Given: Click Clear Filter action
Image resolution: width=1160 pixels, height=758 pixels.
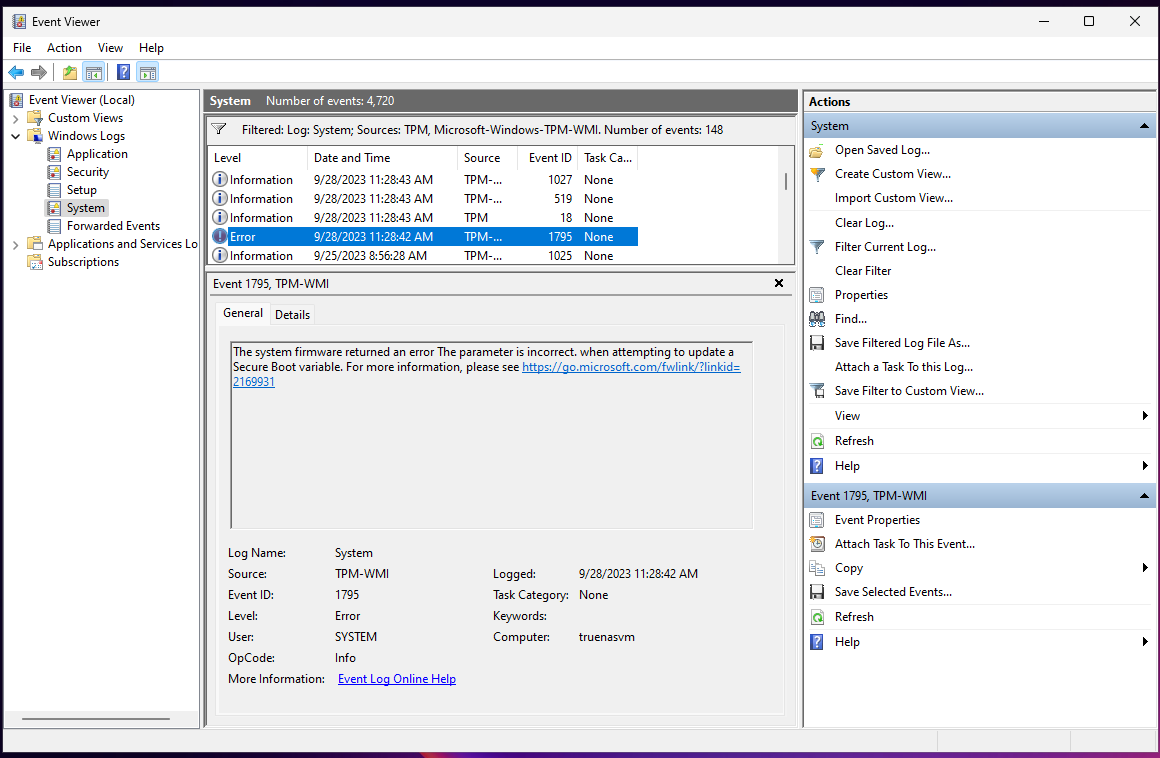Looking at the screenshot, I should [863, 271].
